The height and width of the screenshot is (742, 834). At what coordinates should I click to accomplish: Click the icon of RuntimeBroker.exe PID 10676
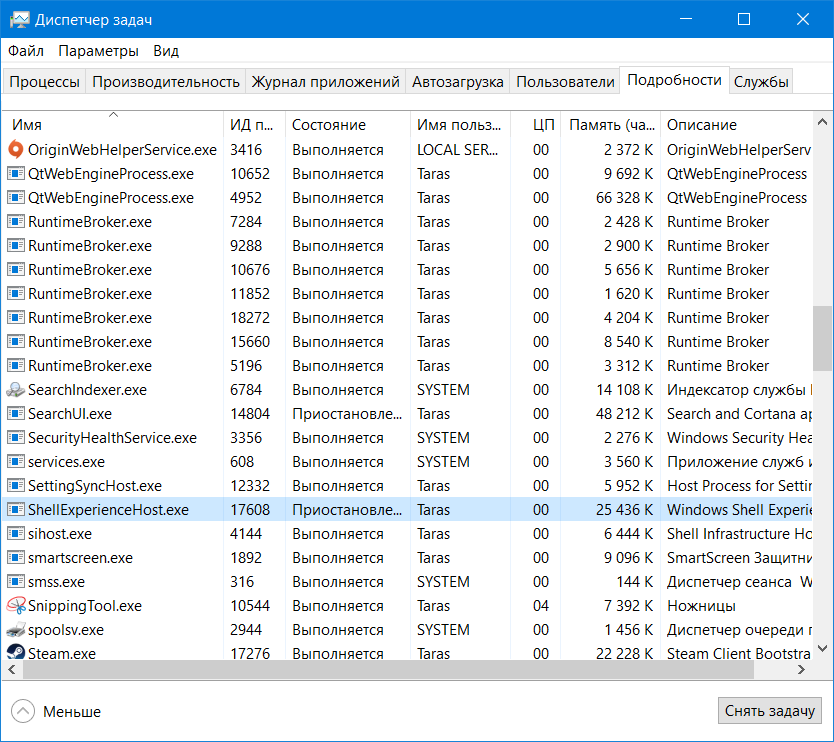click(15, 269)
